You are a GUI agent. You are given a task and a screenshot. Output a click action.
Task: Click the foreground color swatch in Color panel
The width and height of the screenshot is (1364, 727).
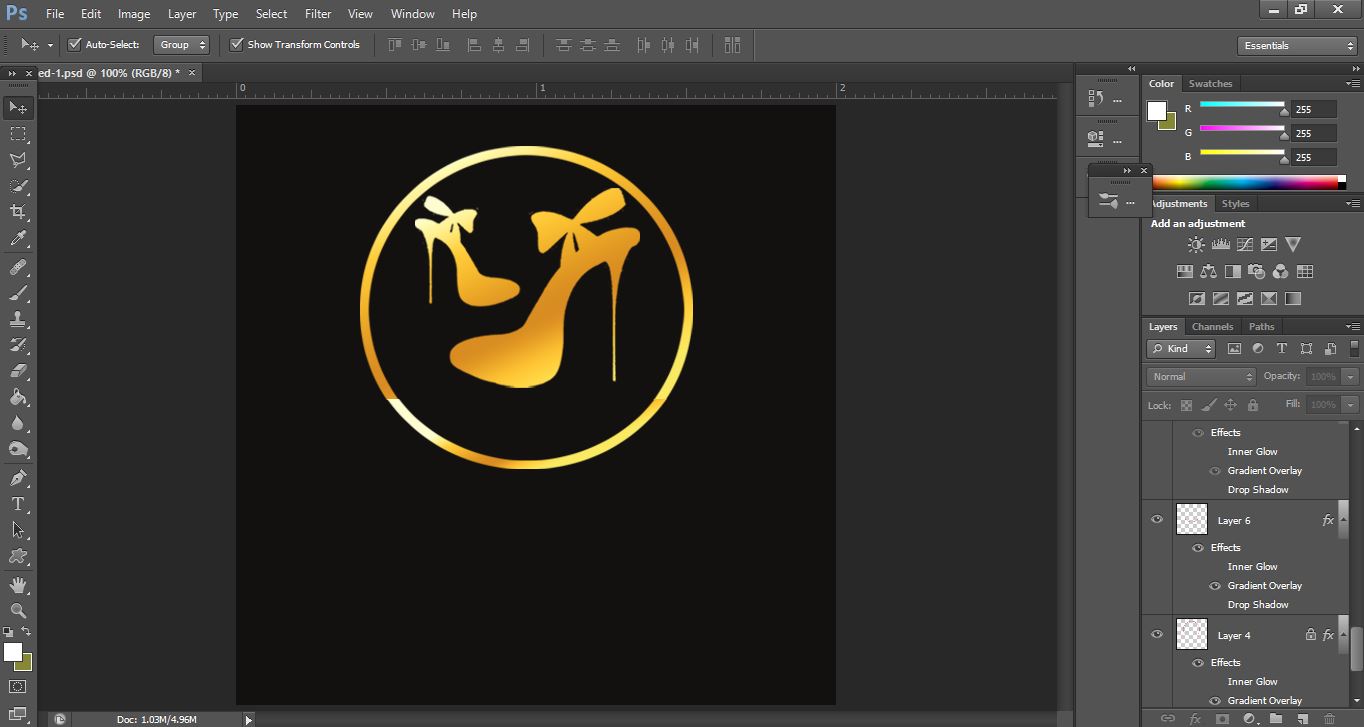(1157, 110)
